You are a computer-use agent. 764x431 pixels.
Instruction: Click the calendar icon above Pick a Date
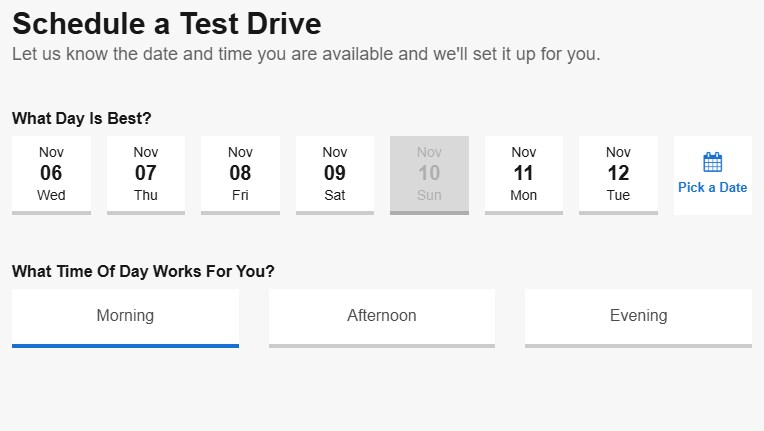coord(712,162)
